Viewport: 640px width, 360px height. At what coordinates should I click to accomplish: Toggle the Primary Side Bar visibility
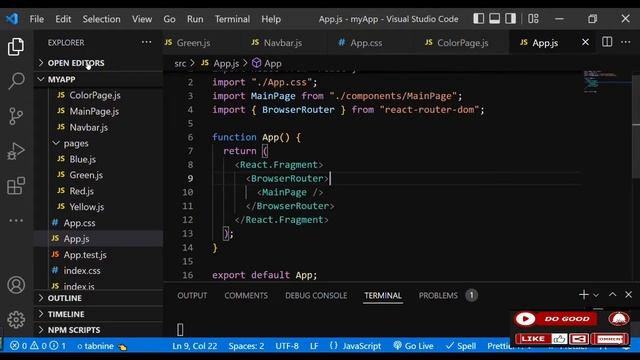click(x=479, y=18)
